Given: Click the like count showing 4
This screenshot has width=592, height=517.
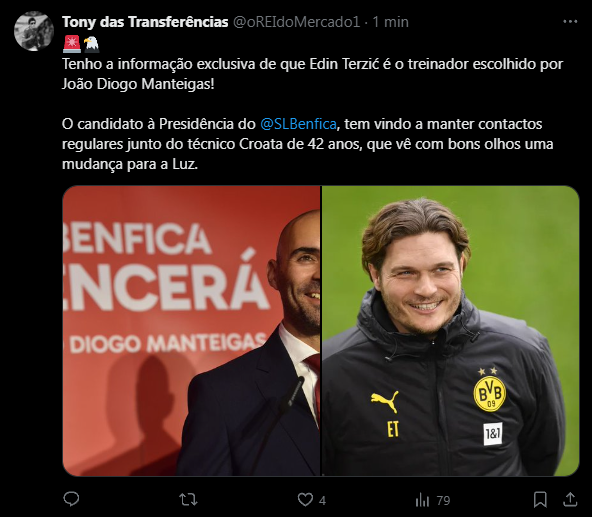Looking at the screenshot, I should click(322, 500).
